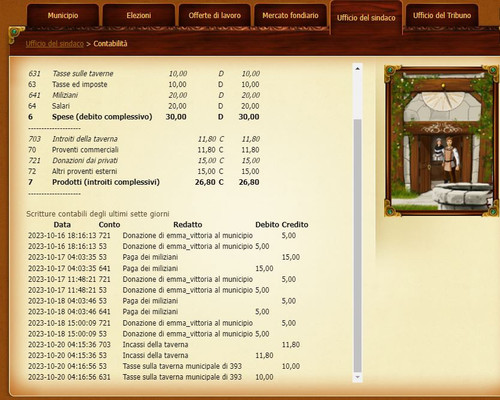Click Incassi della taverna for account 53
Screen dimensions: 500x400
pyautogui.click(x=155, y=355)
